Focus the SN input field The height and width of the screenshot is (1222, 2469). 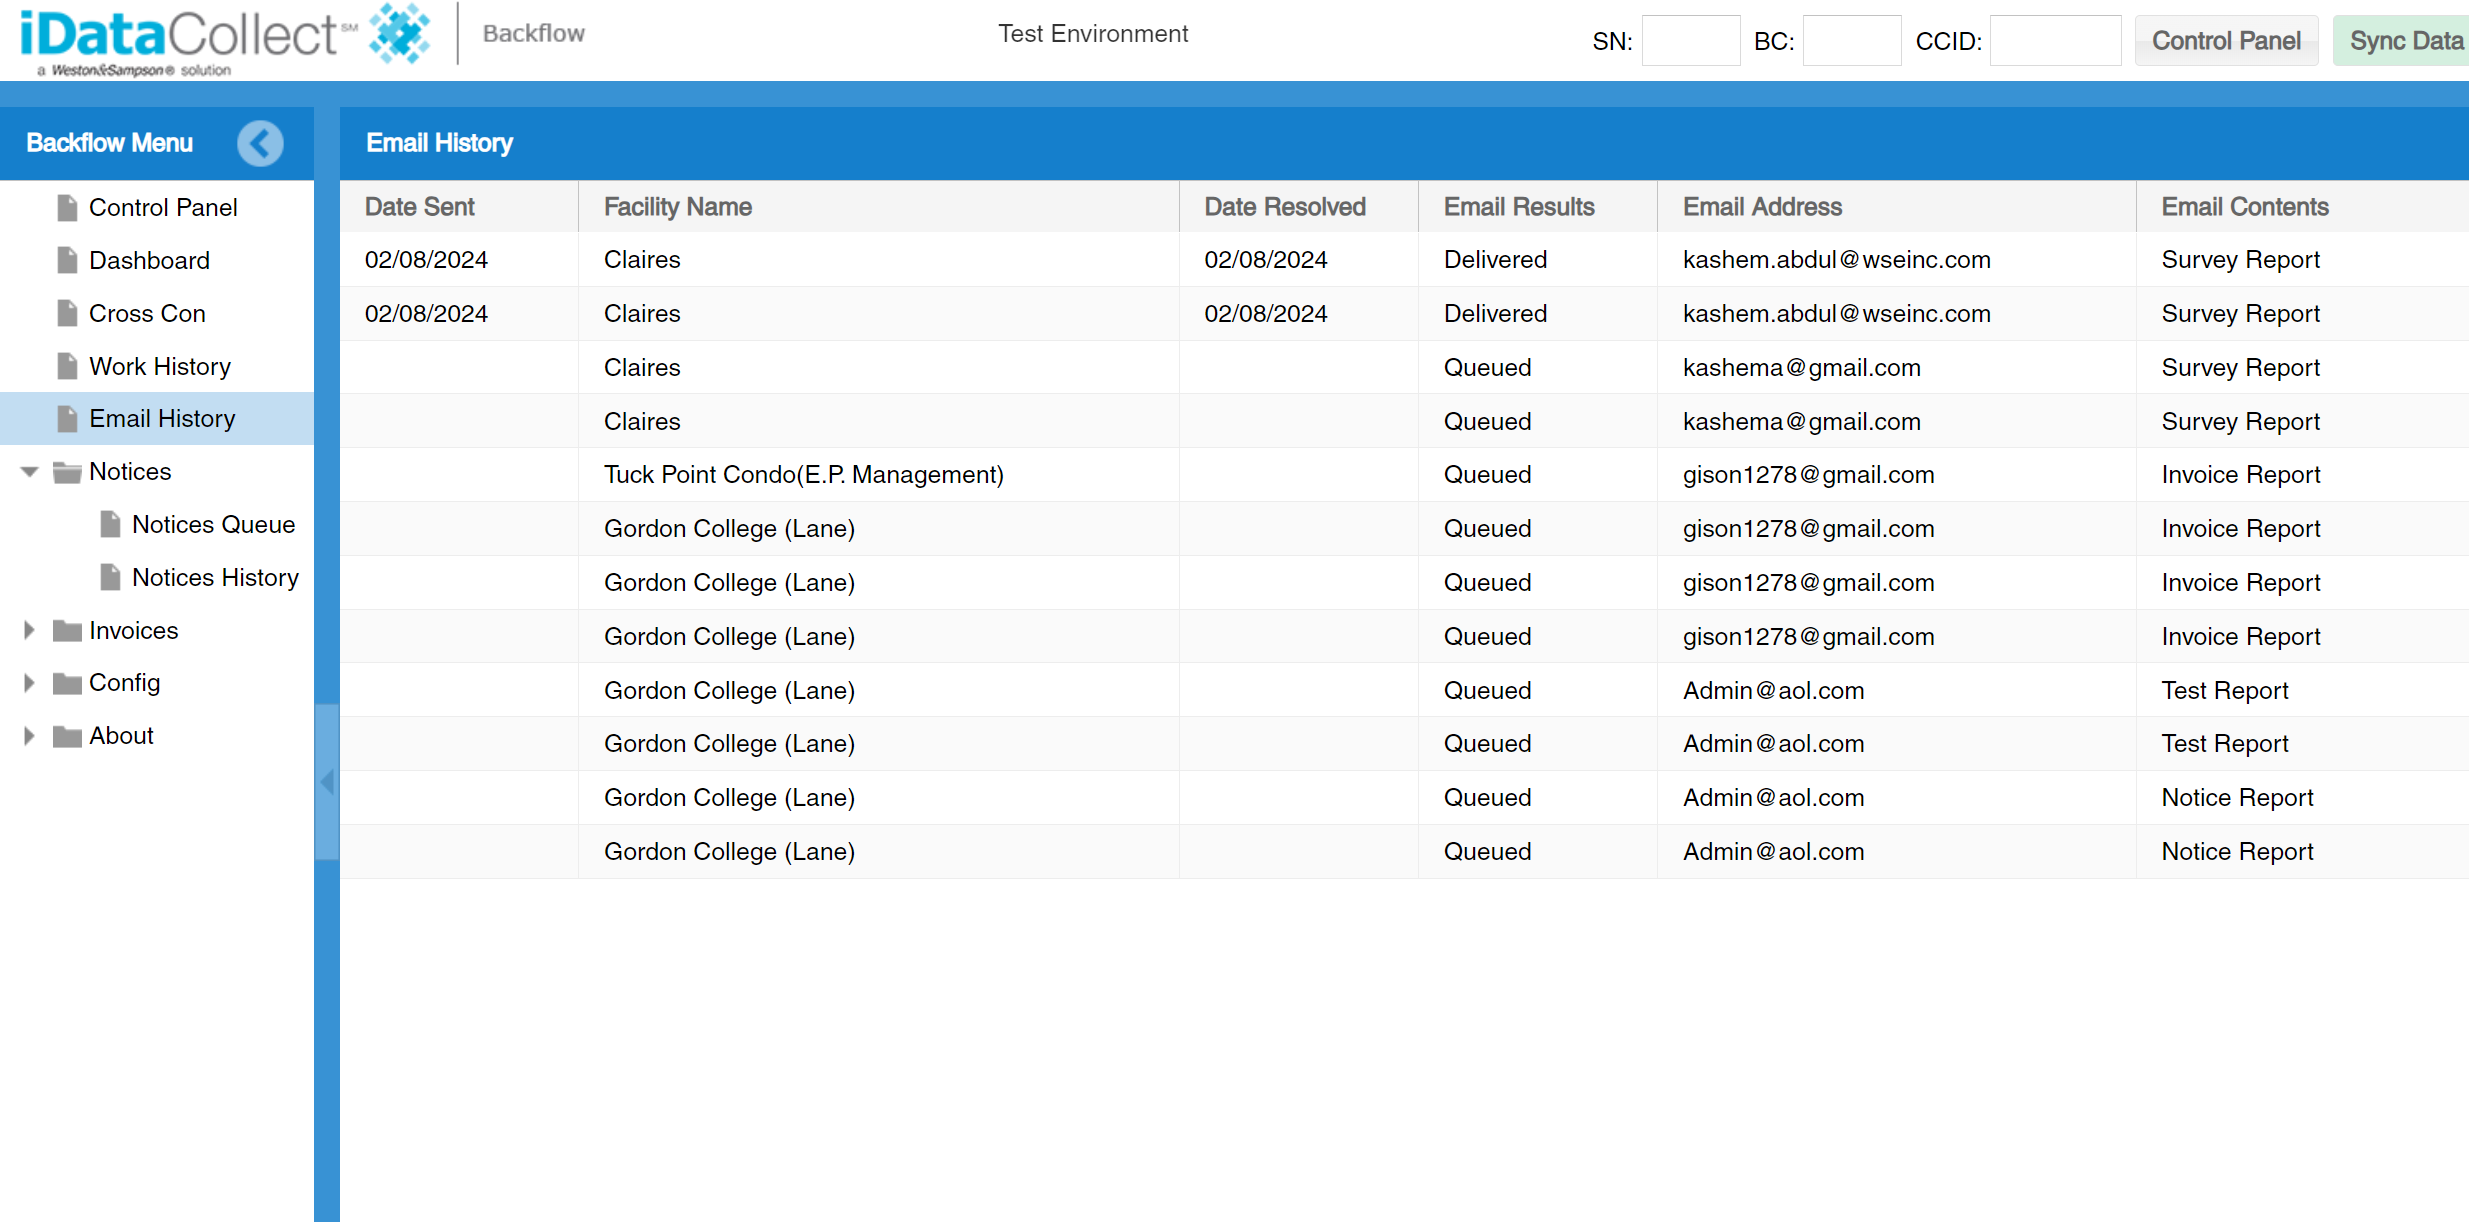coord(1690,41)
